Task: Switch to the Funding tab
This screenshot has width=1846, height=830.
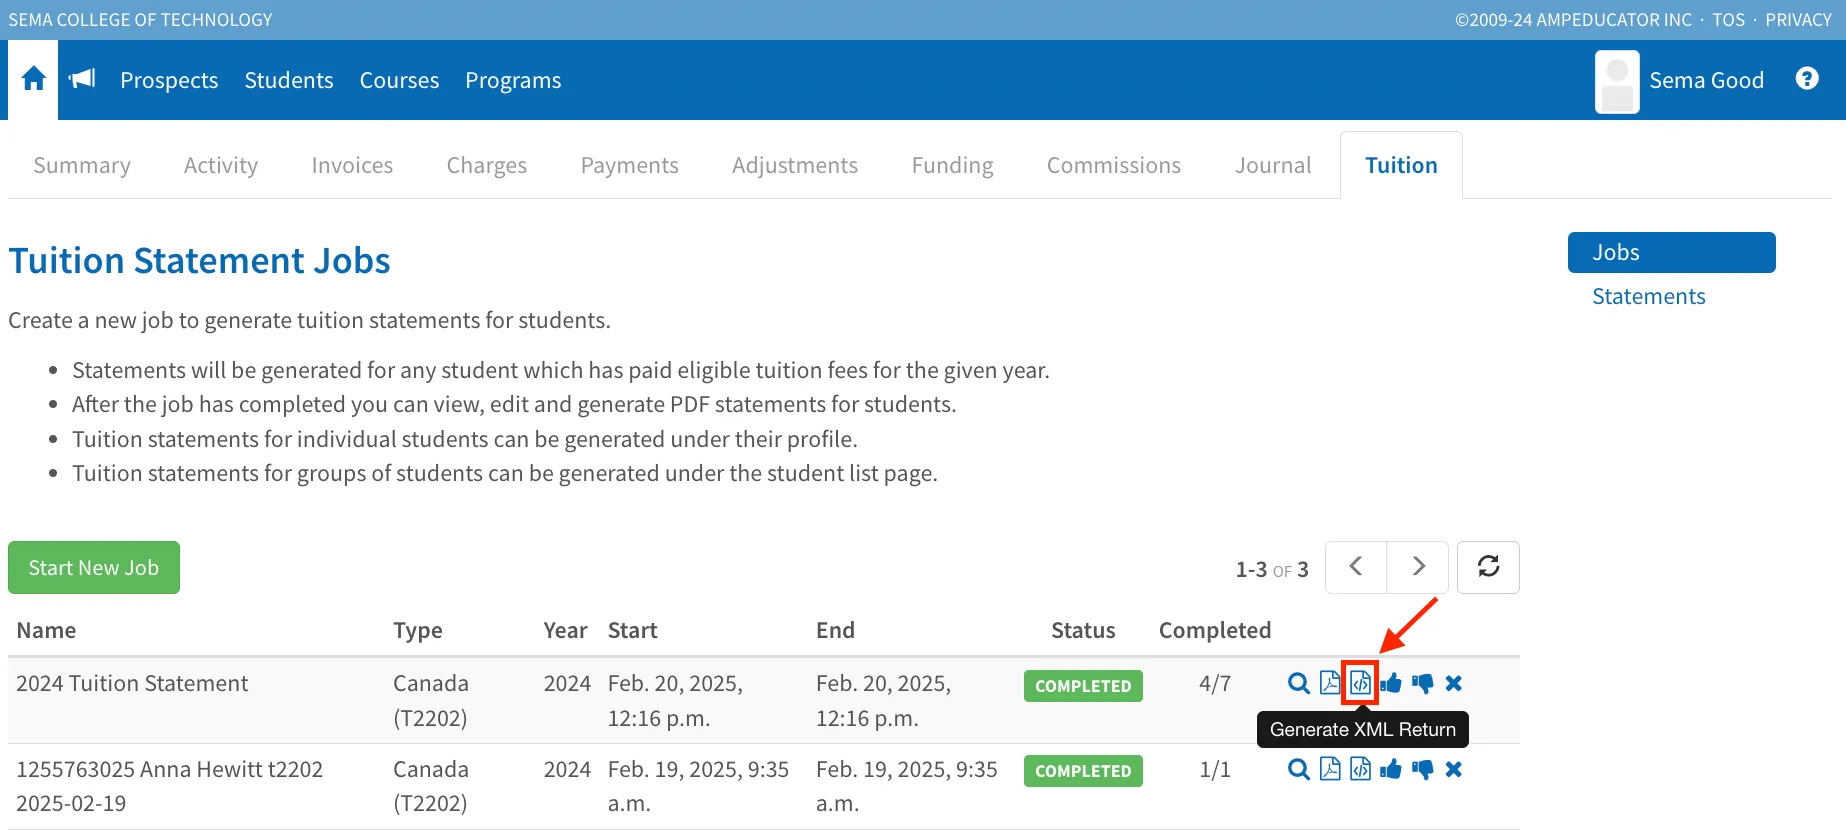Action: 953,165
